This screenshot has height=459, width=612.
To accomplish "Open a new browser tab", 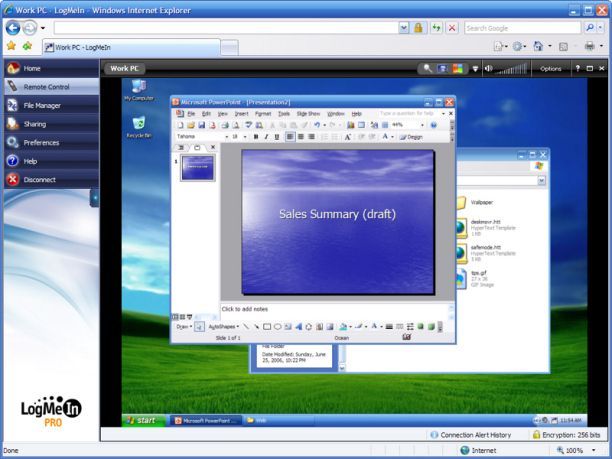I will pyautogui.click(x=230, y=48).
